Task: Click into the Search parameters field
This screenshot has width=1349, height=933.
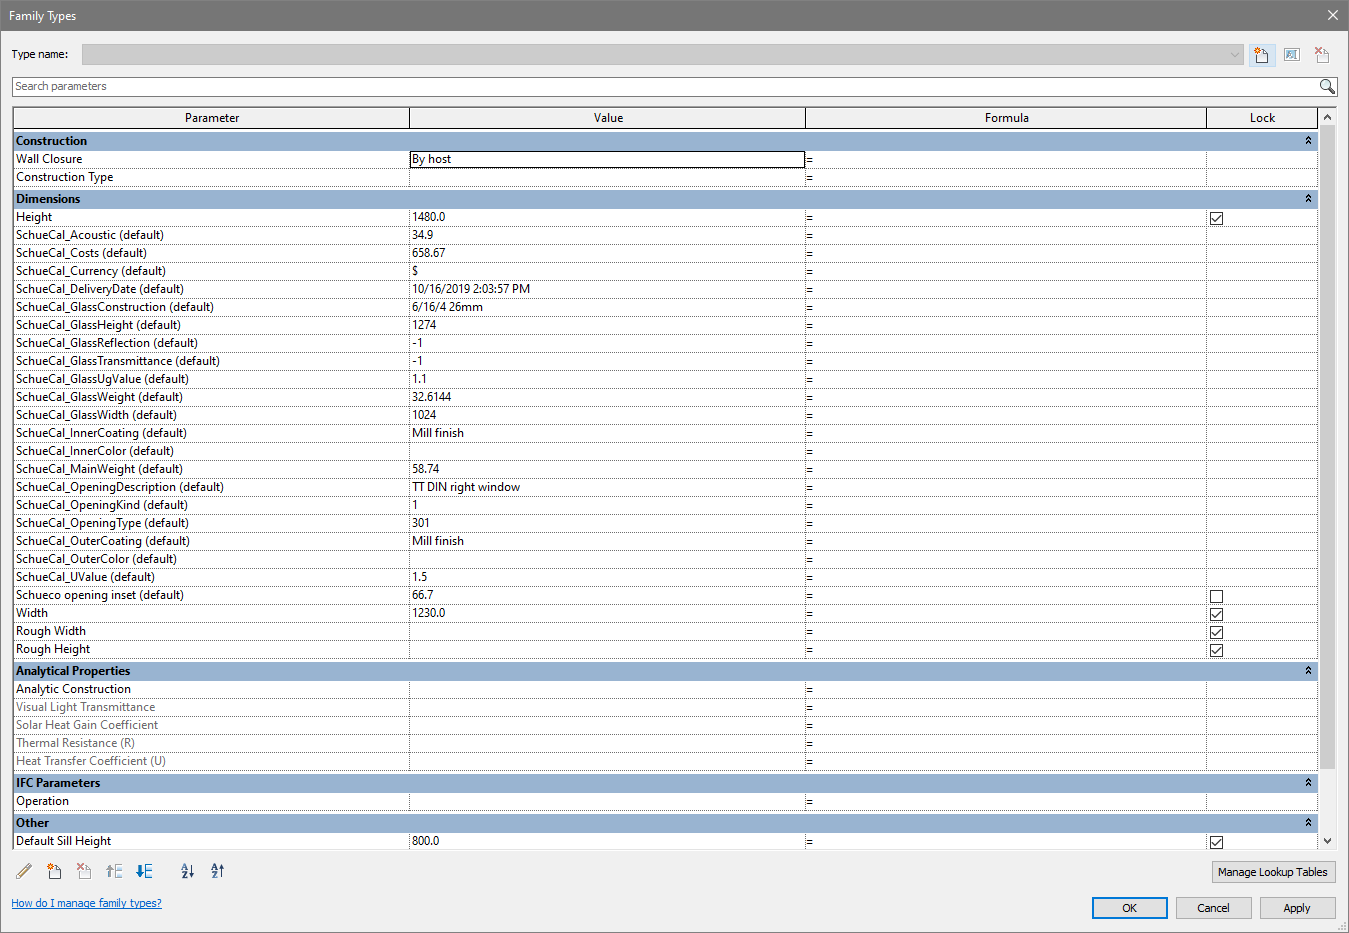Action: coord(660,87)
